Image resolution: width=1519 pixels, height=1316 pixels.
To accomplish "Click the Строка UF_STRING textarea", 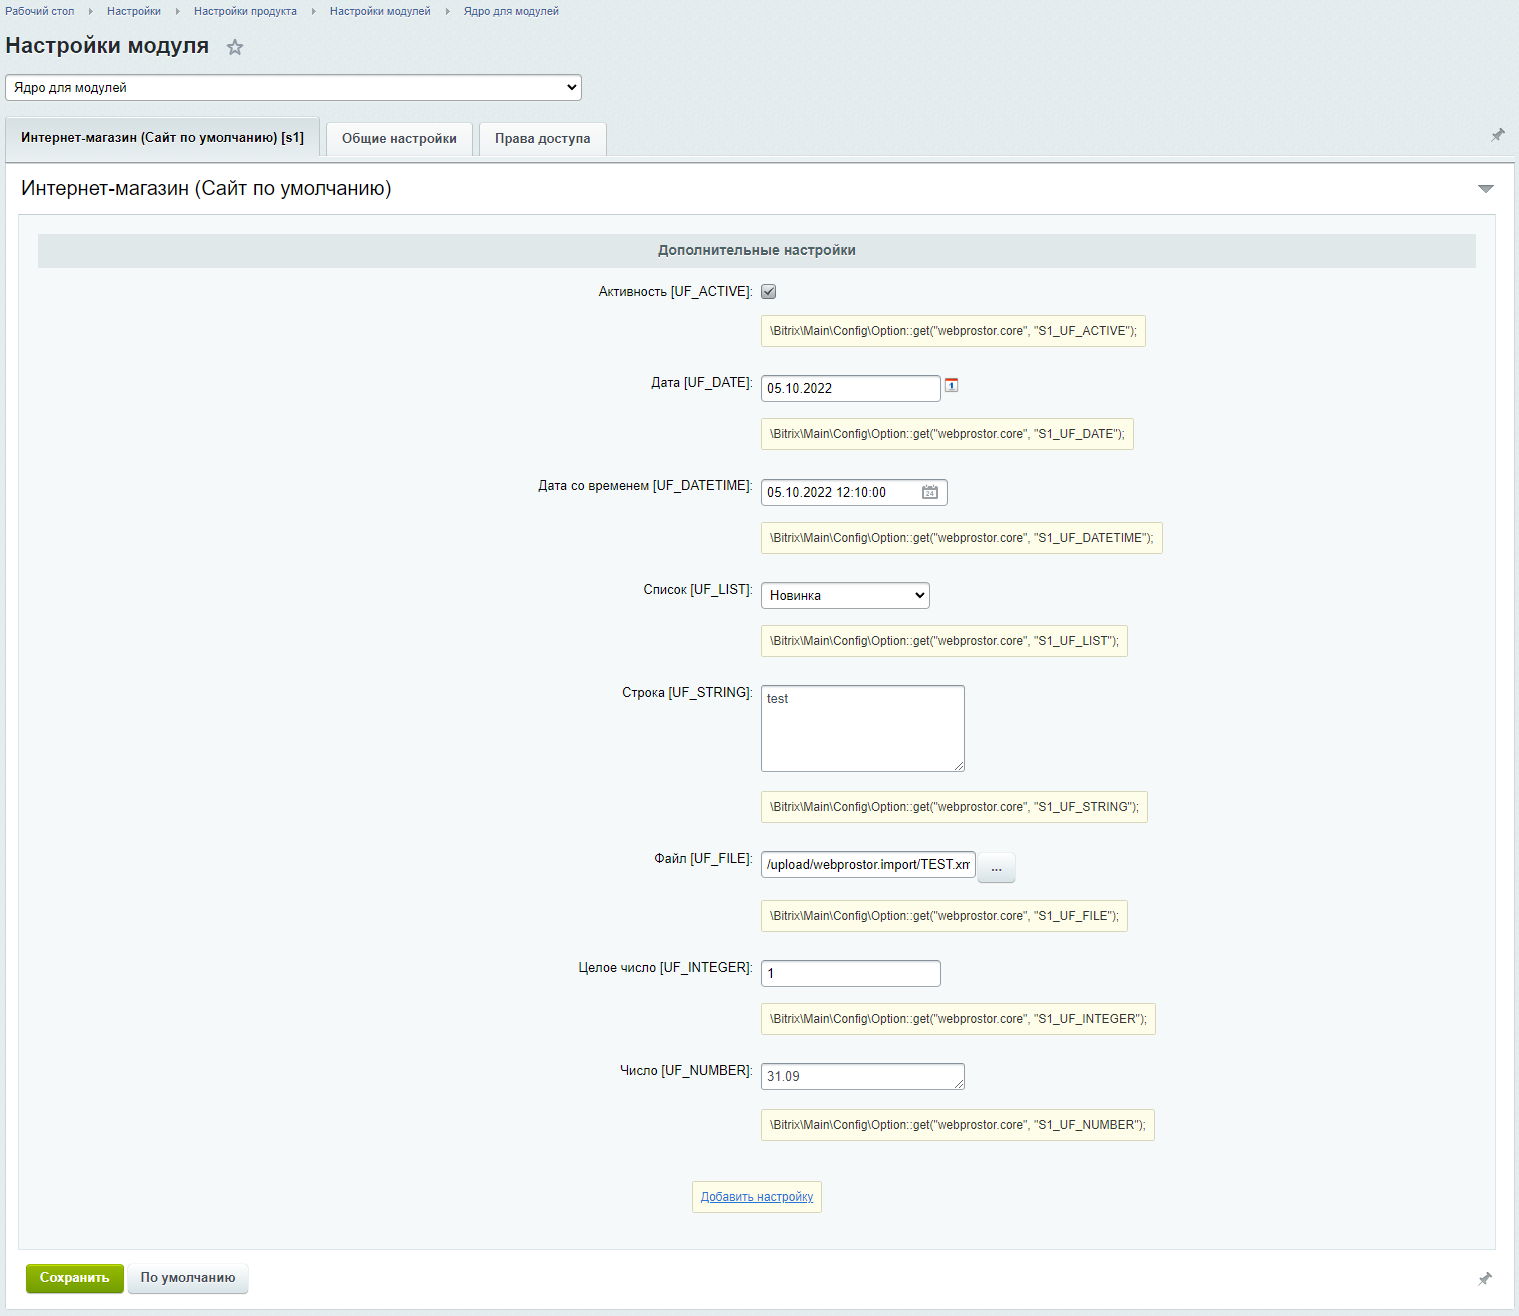I will coord(863,728).
